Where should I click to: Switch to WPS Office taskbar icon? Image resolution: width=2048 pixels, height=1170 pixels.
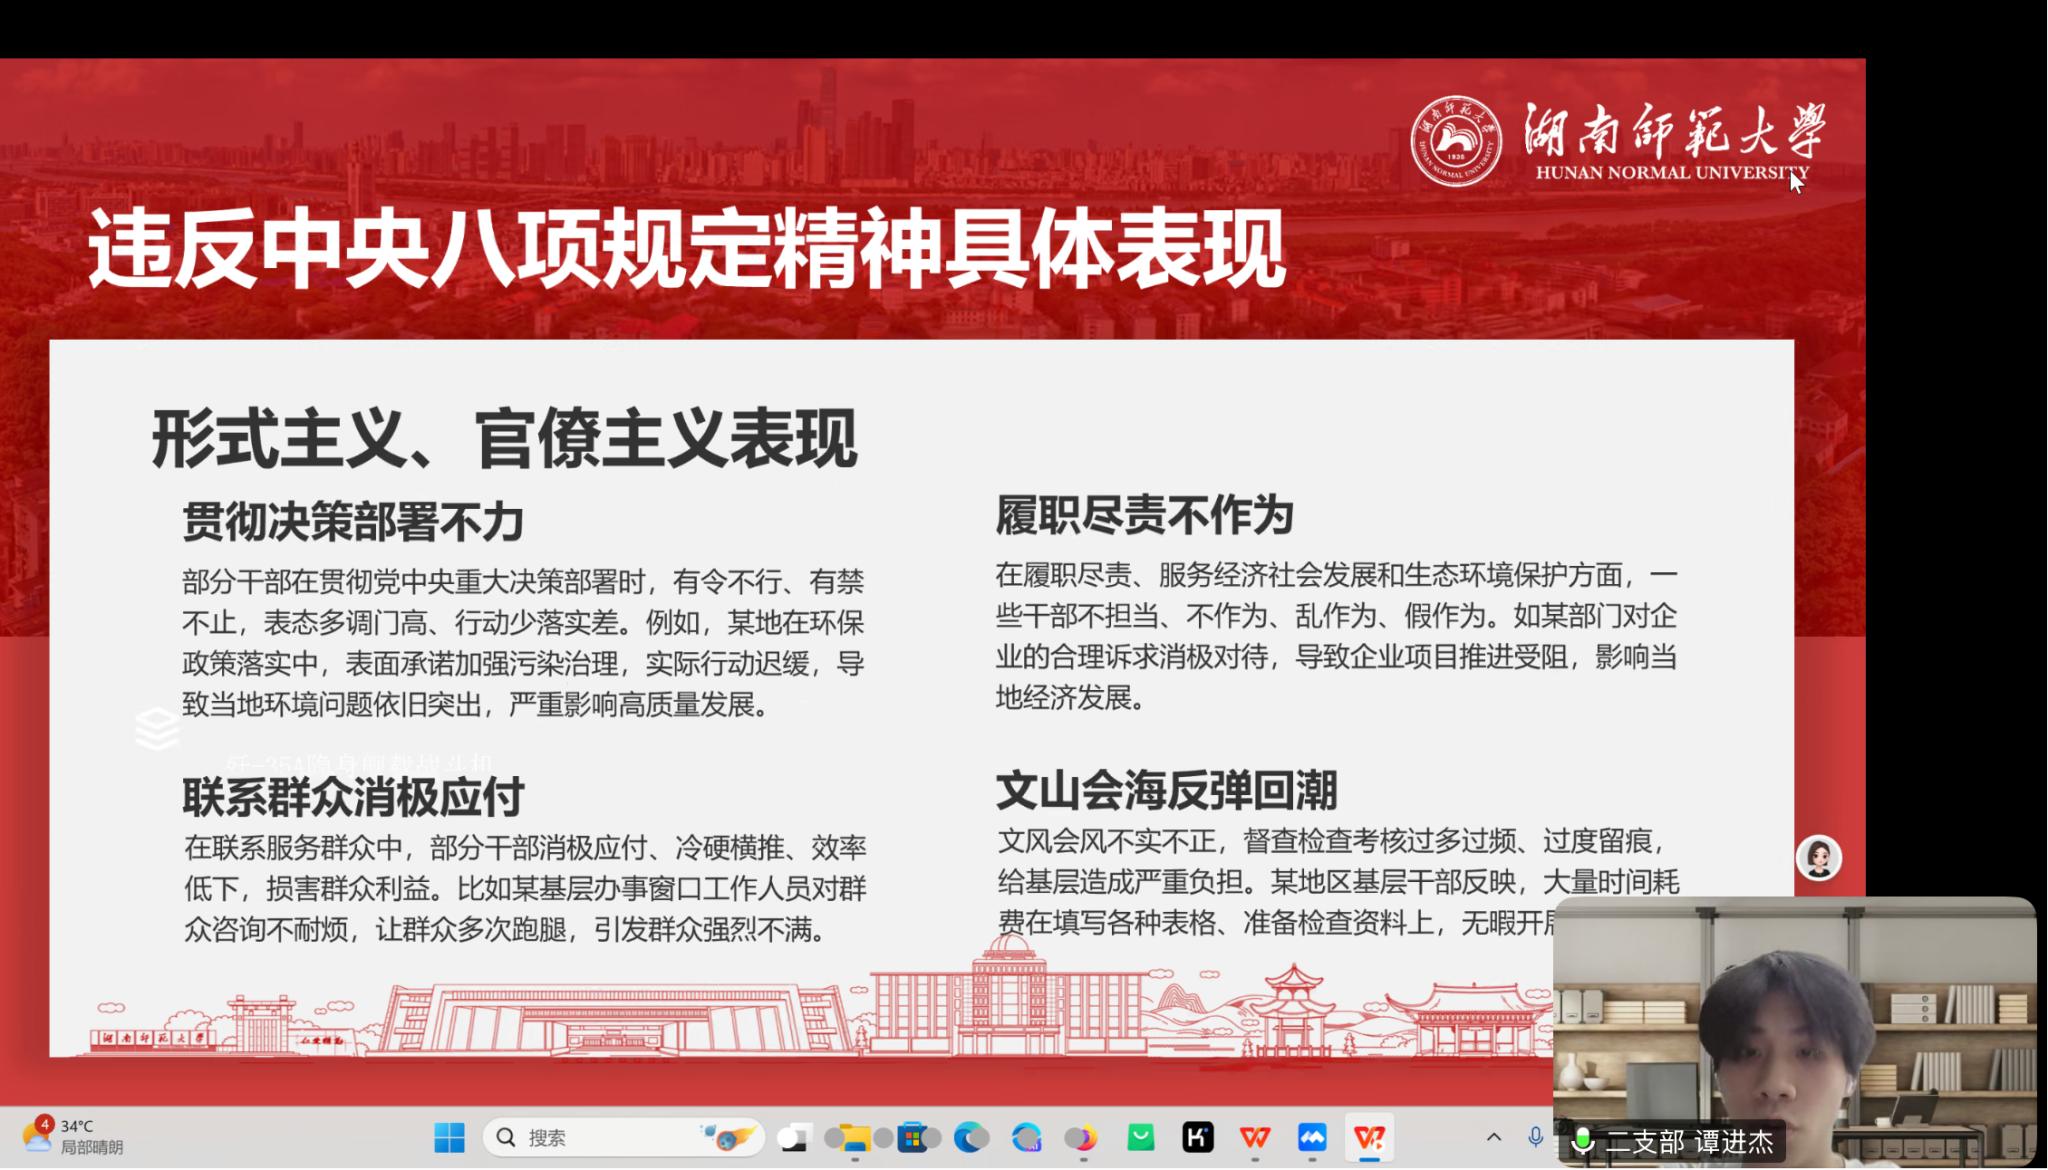tap(1254, 1138)
